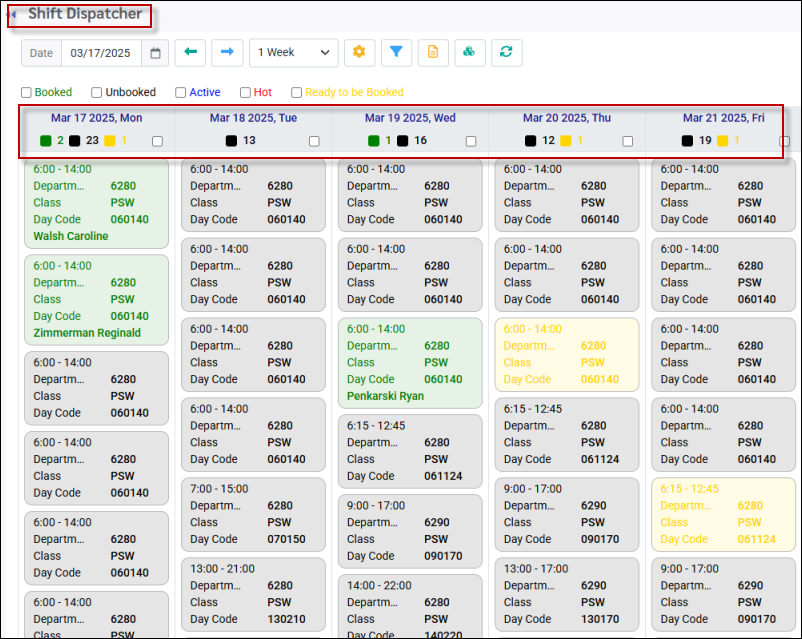Select Thursday's 6:15 - 12:45 shift card
This screenshot has height=639, width=802.
(x=567, y=434)
